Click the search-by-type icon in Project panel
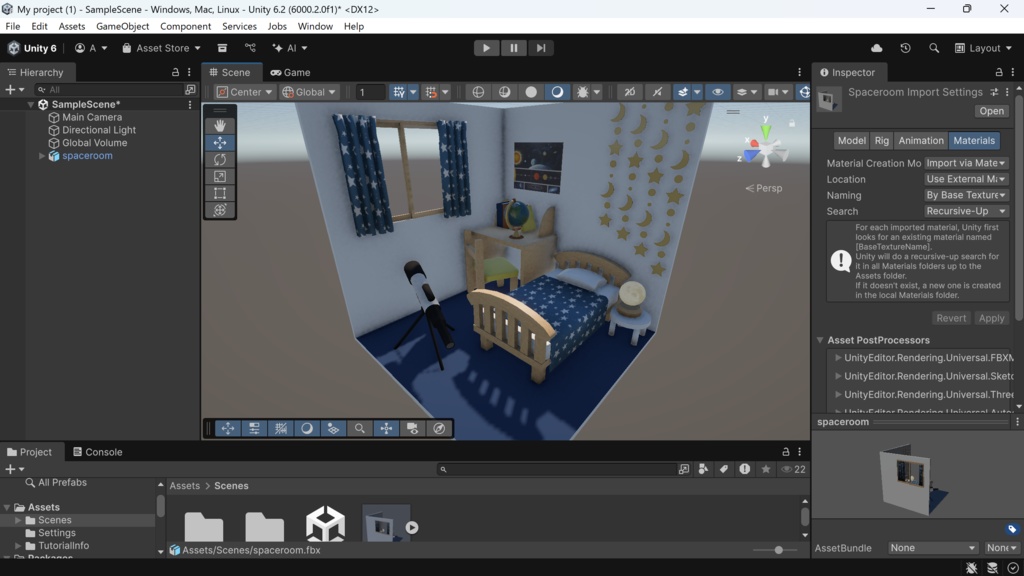The width and height of the screenshot is (1024, 576). 703,469
